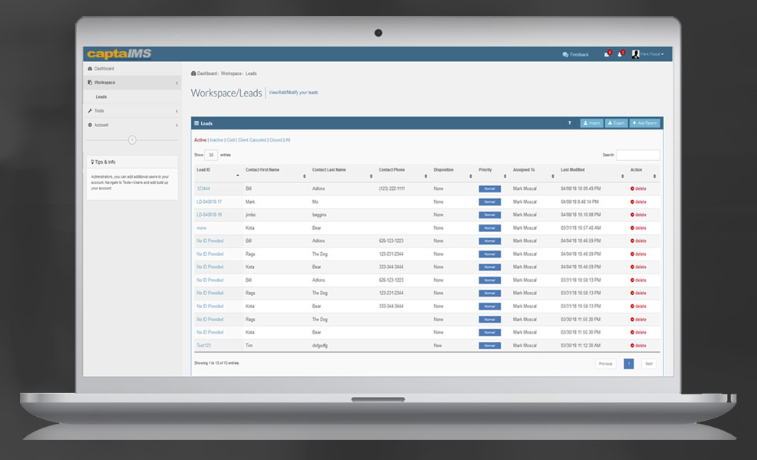Delete the Test123 lead row

tap(638, 346)
